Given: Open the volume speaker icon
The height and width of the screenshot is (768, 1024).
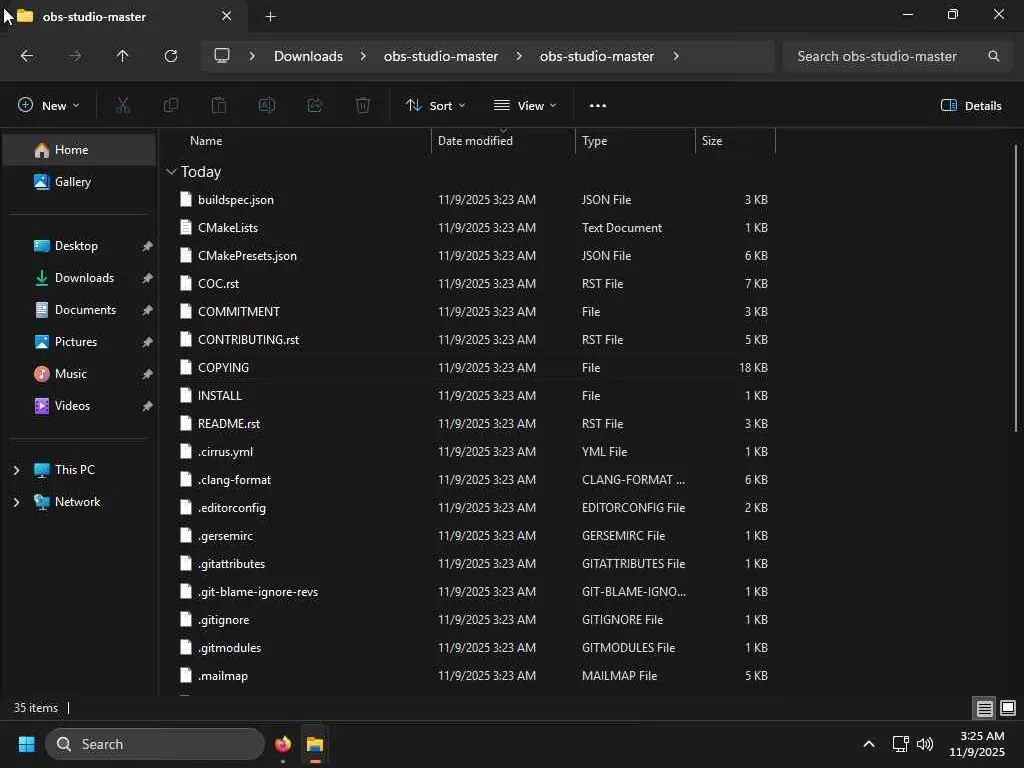Looking at the screenshot, I should [925, 744].
